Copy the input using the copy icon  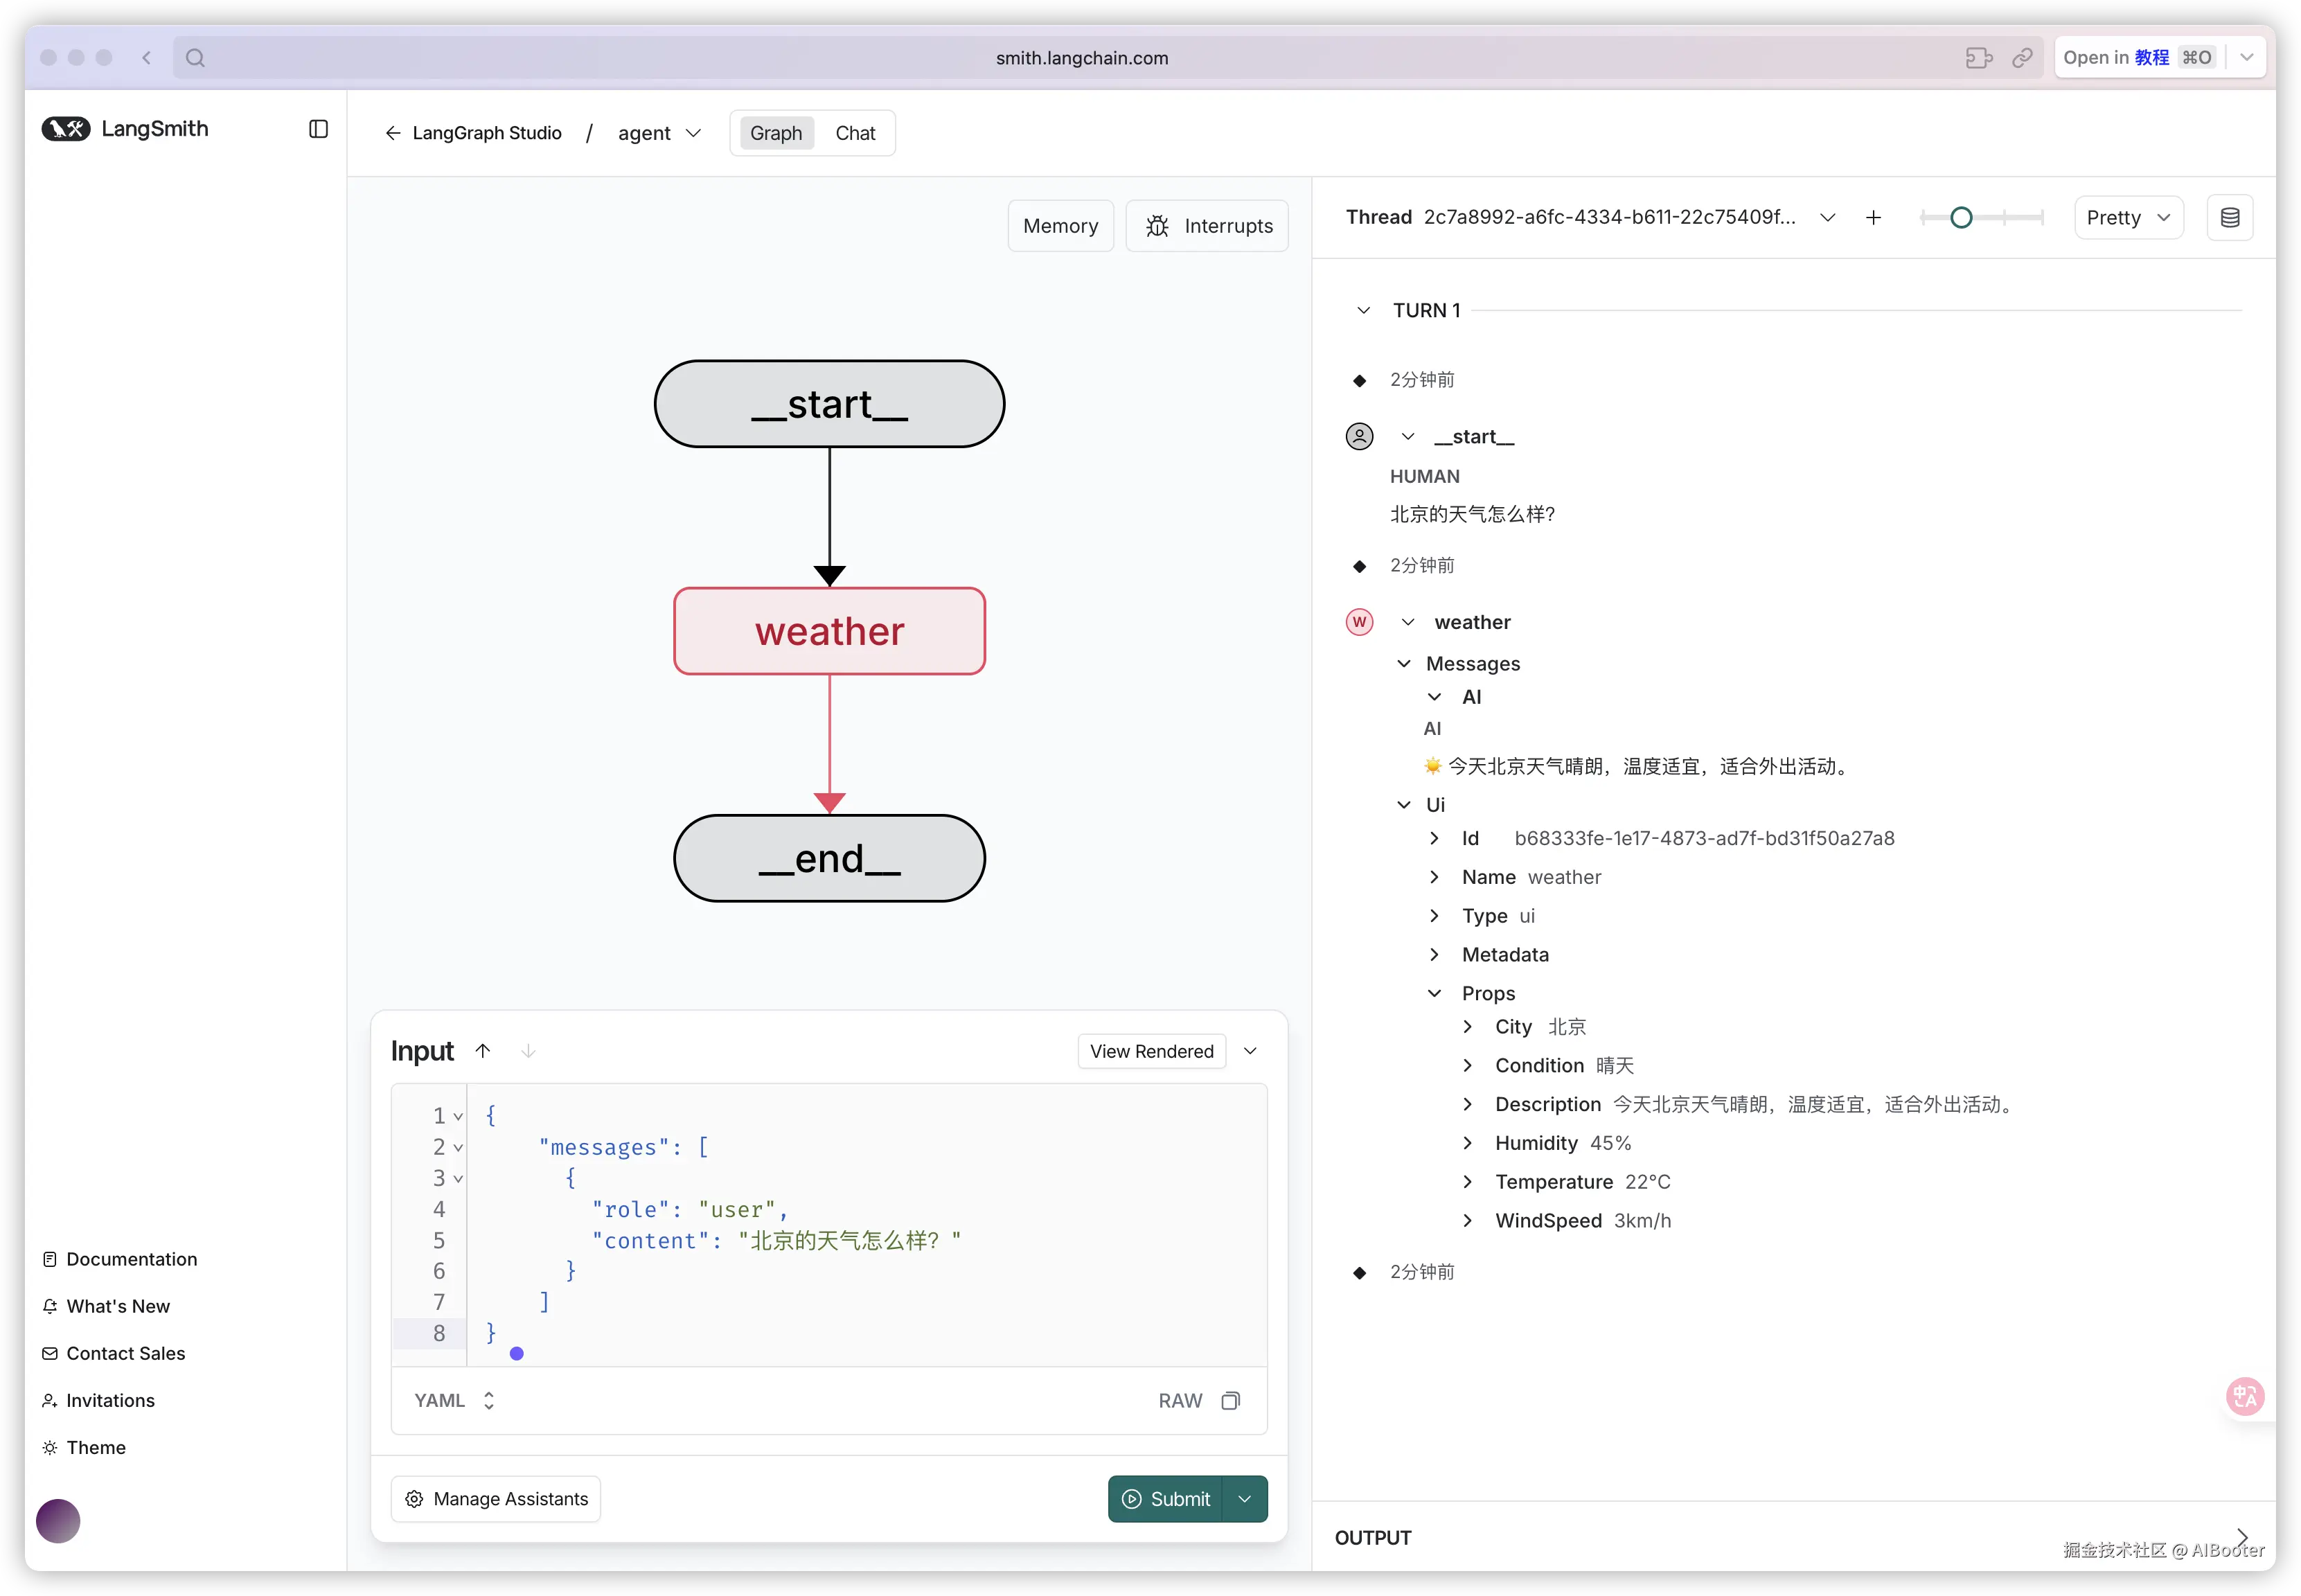1230,1400
